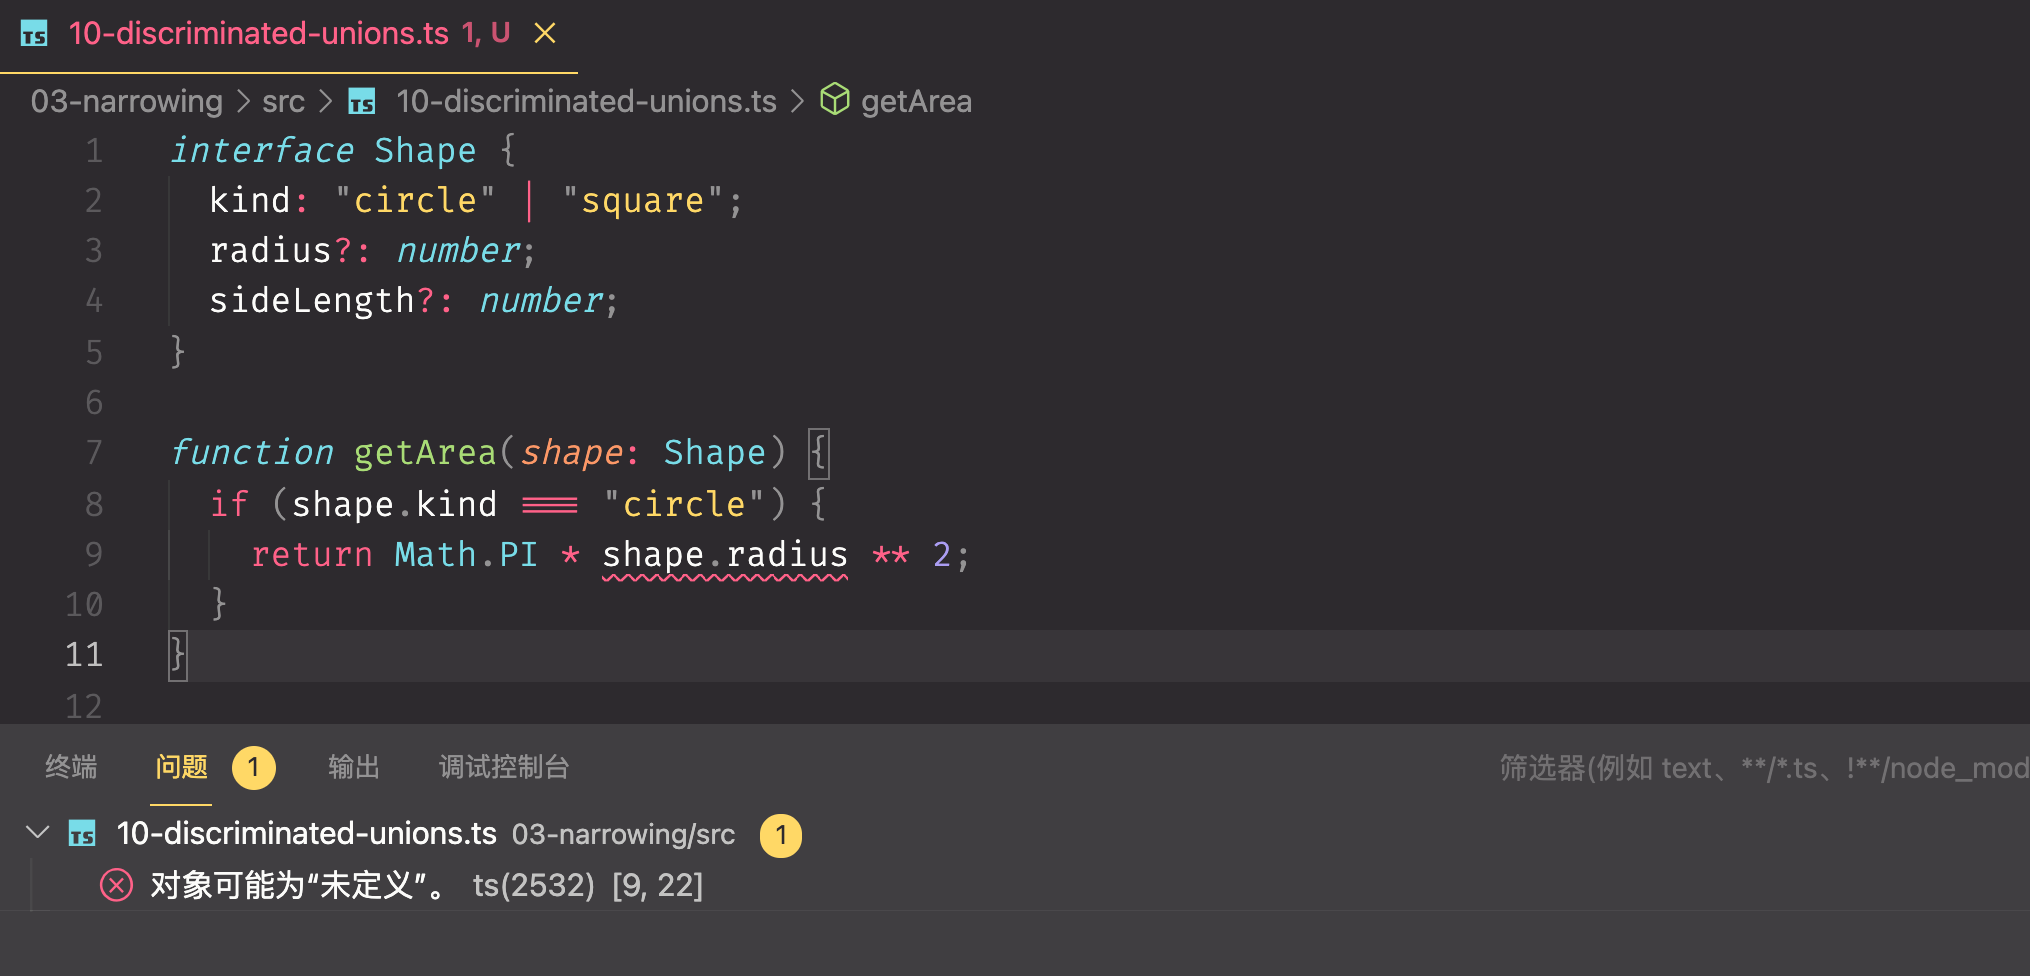Switch to the 输出 panel tab
This screenshot has height=976, width=2030.
(x=354, y=767)
